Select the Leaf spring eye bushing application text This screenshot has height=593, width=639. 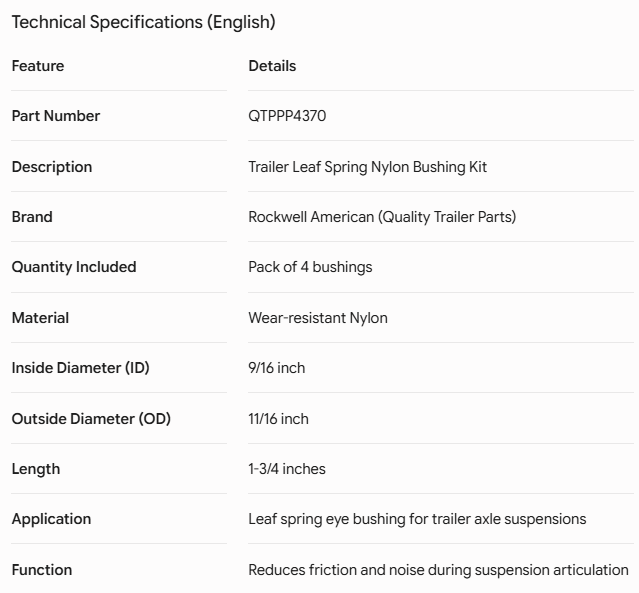pos(417,519)
